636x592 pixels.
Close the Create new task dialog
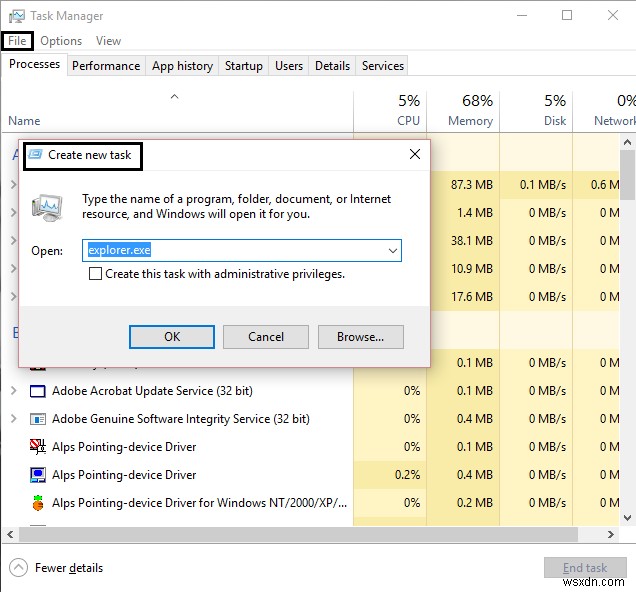(415, 154)
